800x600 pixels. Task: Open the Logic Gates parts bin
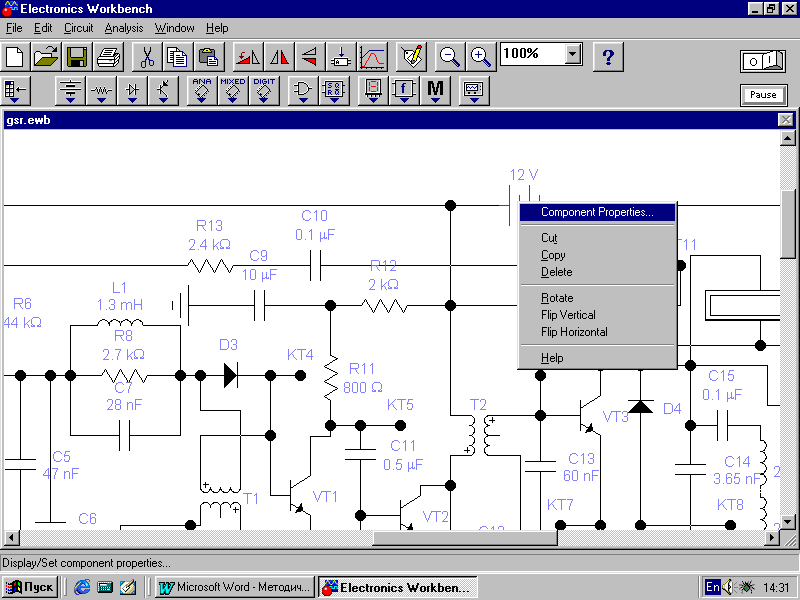(303, 91)
